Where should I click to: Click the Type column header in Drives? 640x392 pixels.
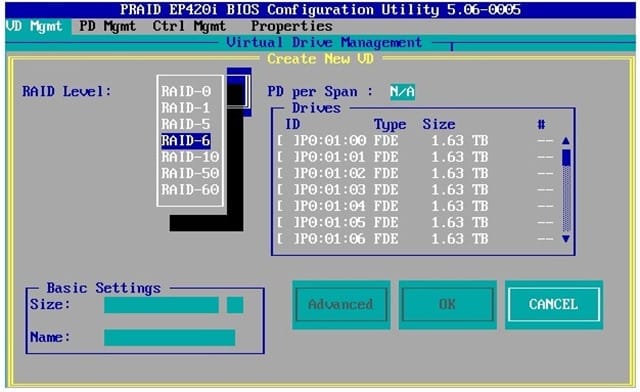(x=390, y=125)
